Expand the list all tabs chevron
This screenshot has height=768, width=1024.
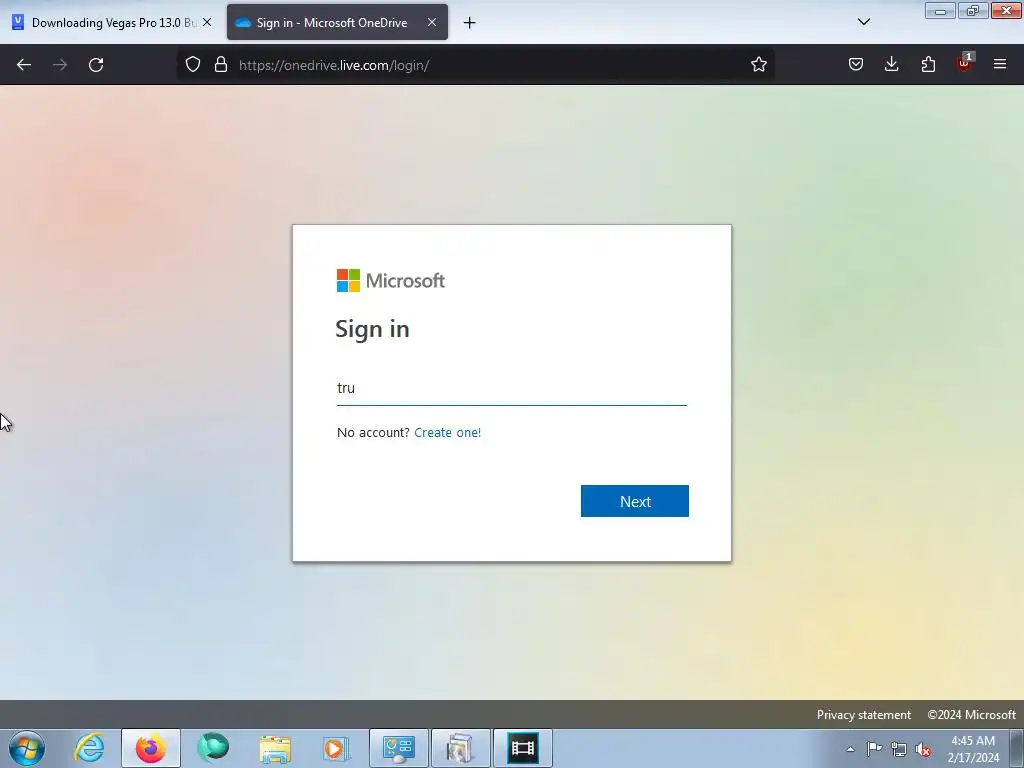pos(863,22)
